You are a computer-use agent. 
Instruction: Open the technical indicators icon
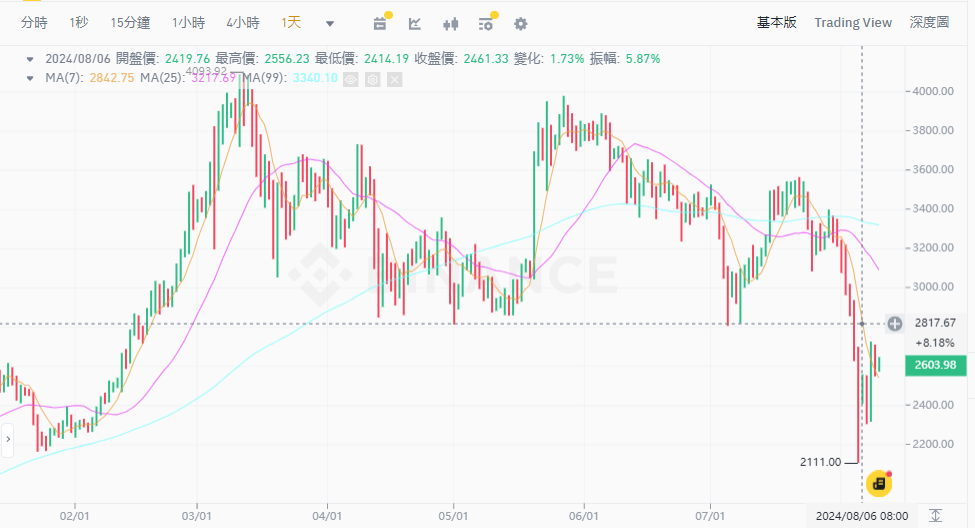click(x=486, y=24)
